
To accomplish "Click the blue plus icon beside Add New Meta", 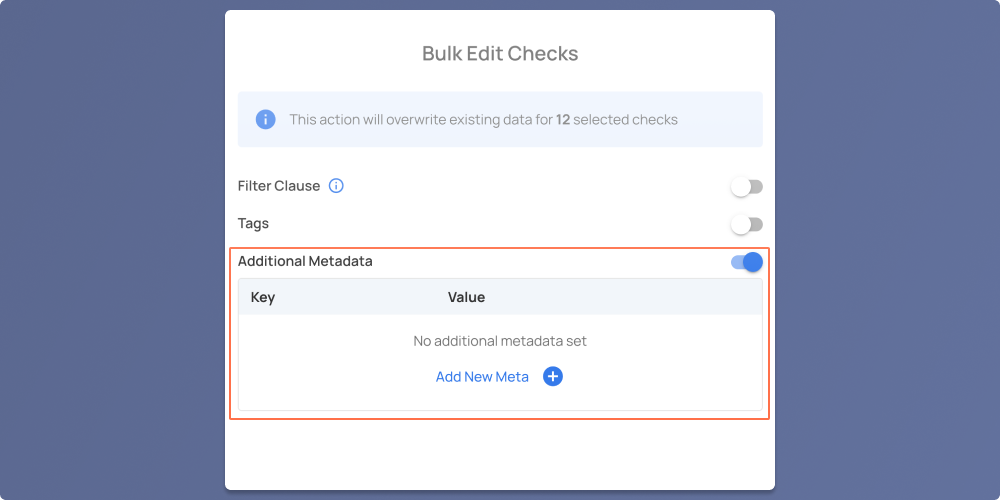I will [x=552, y=377].
